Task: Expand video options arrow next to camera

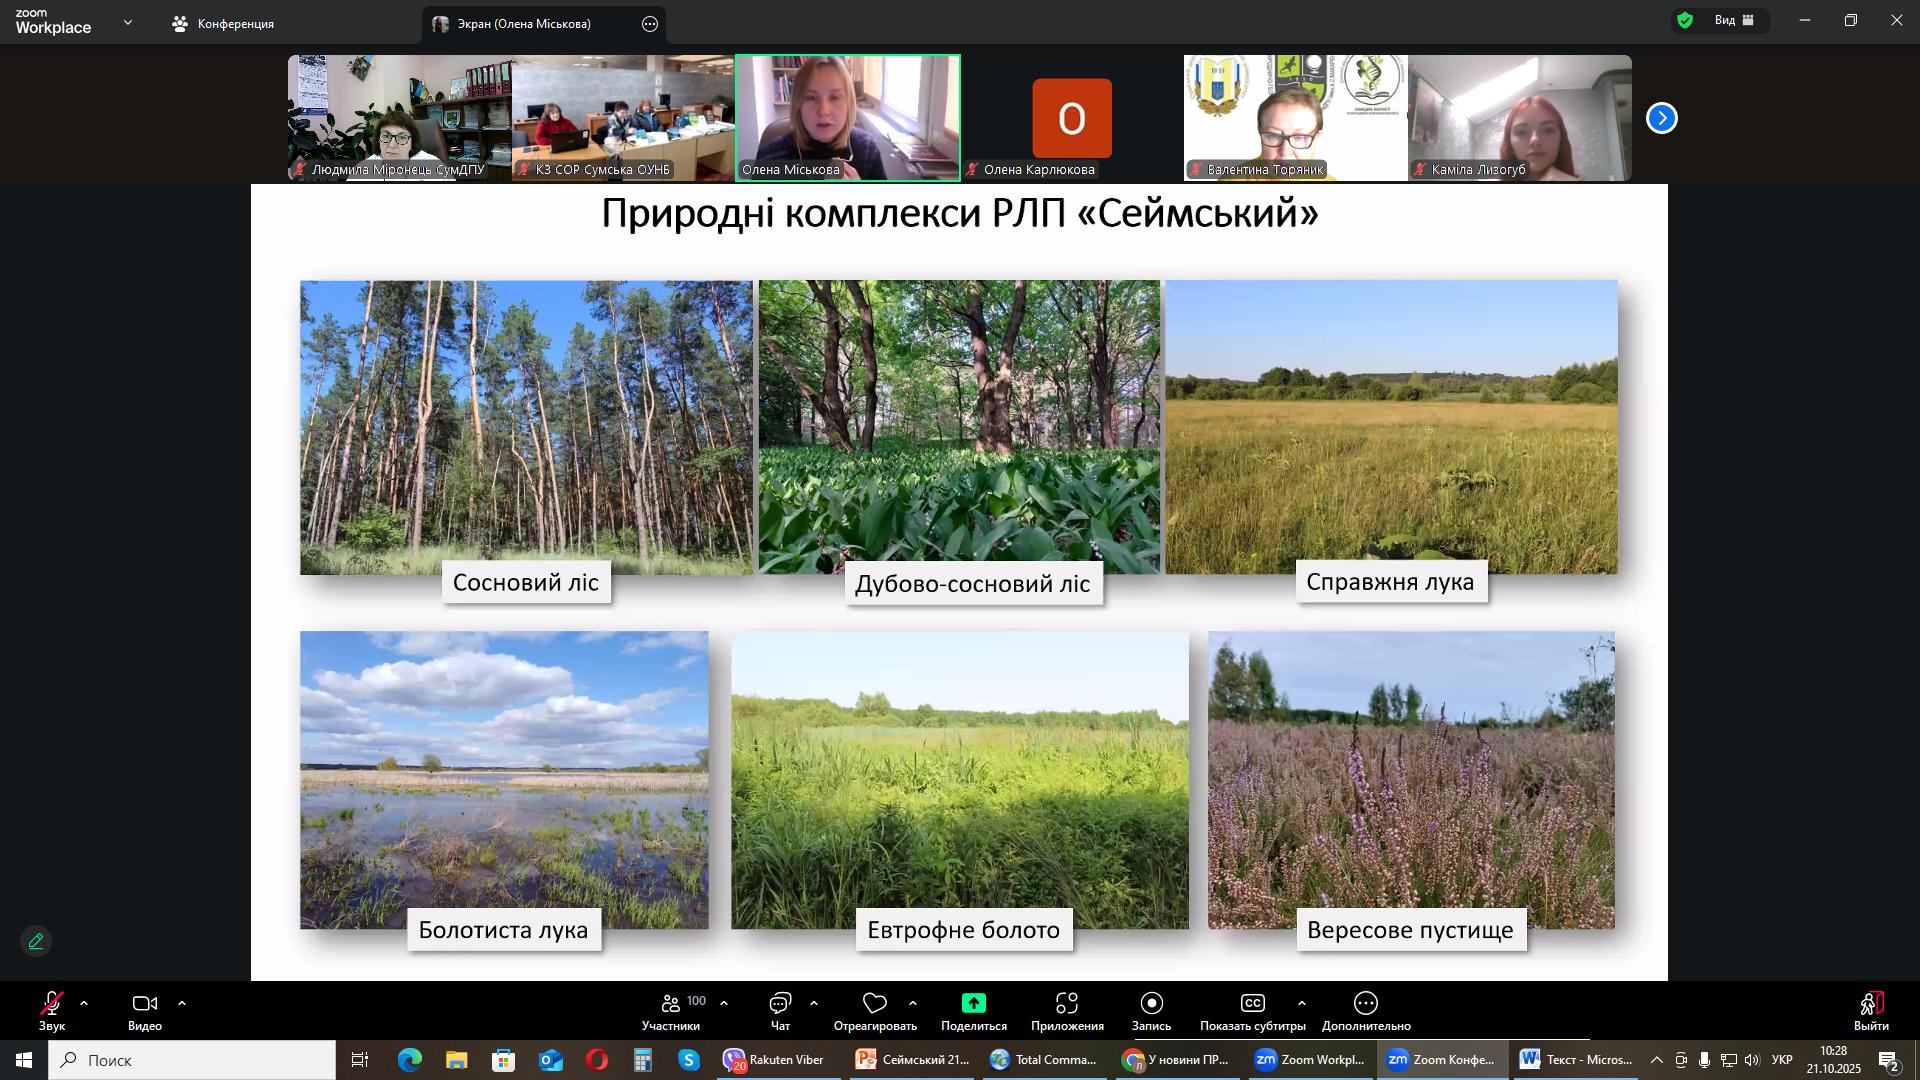Action: point(182,1003)
